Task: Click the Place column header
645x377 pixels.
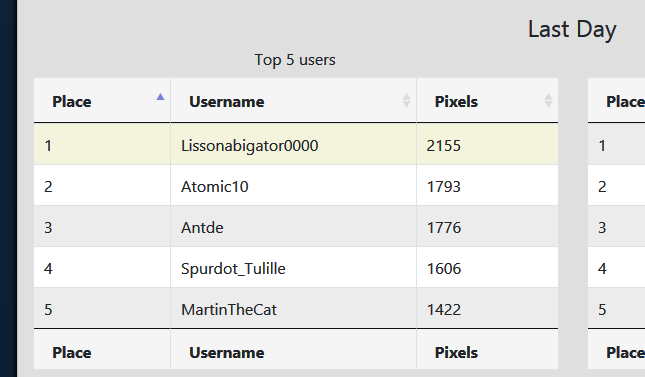Action: click(102, 100)
